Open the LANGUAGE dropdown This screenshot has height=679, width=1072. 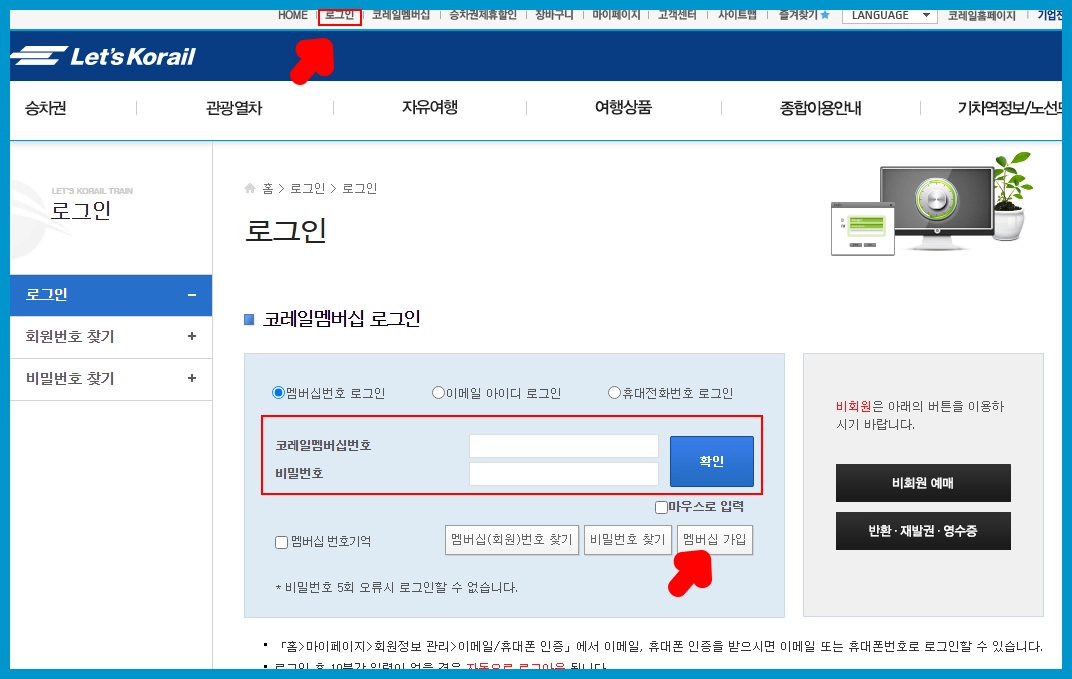click(889, 15)
